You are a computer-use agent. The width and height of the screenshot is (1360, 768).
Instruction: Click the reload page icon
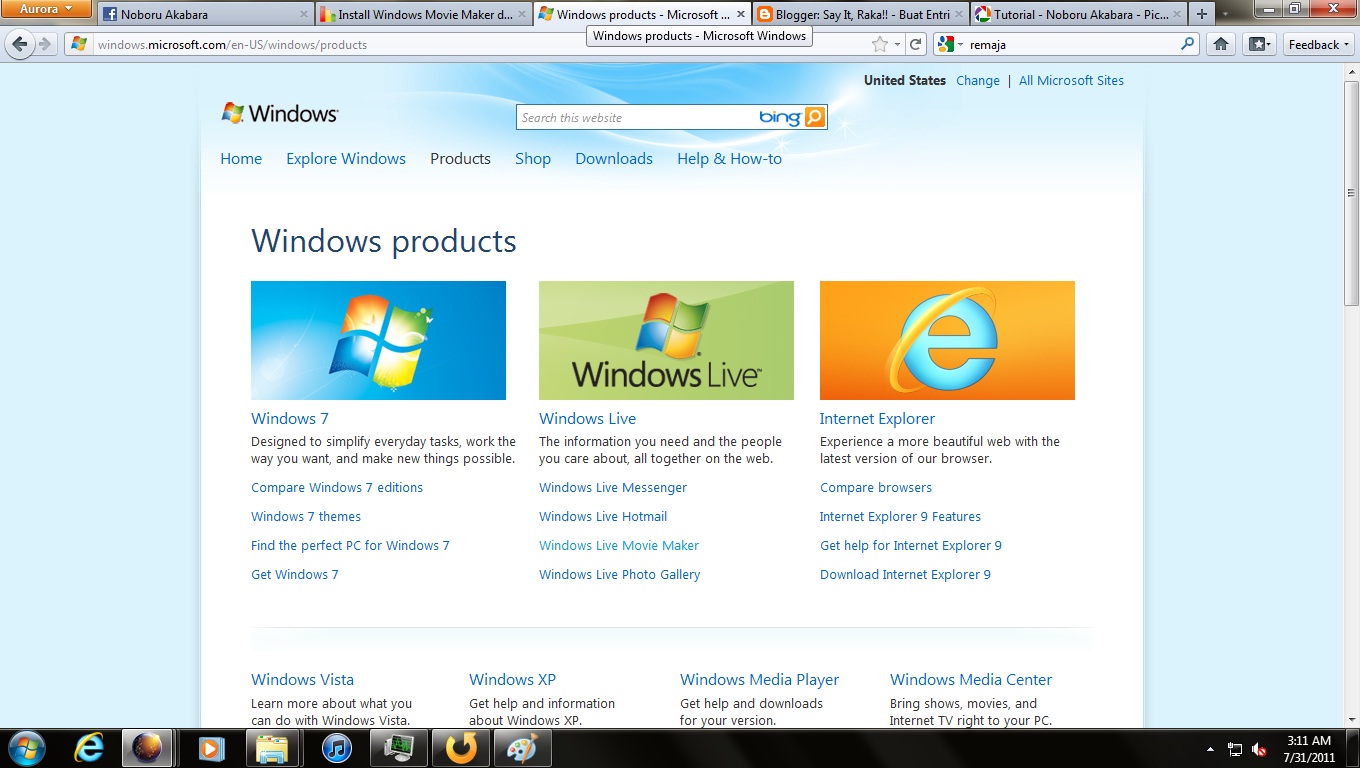[915, 44]
